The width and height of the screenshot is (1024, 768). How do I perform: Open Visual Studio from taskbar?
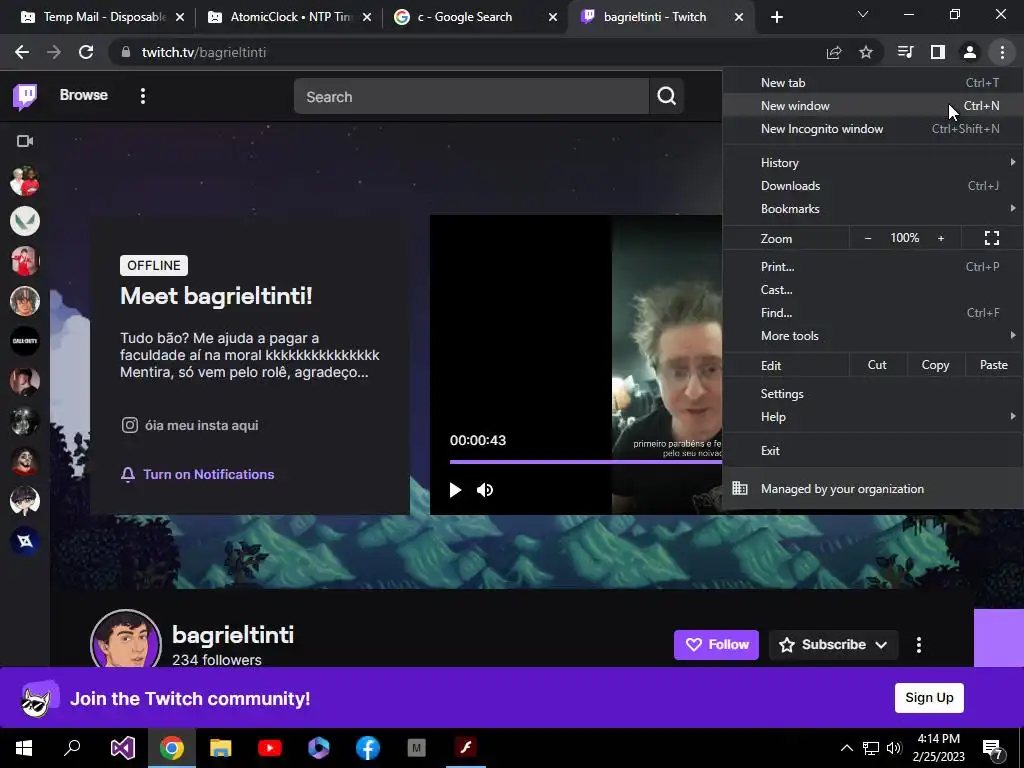point(122,748)
